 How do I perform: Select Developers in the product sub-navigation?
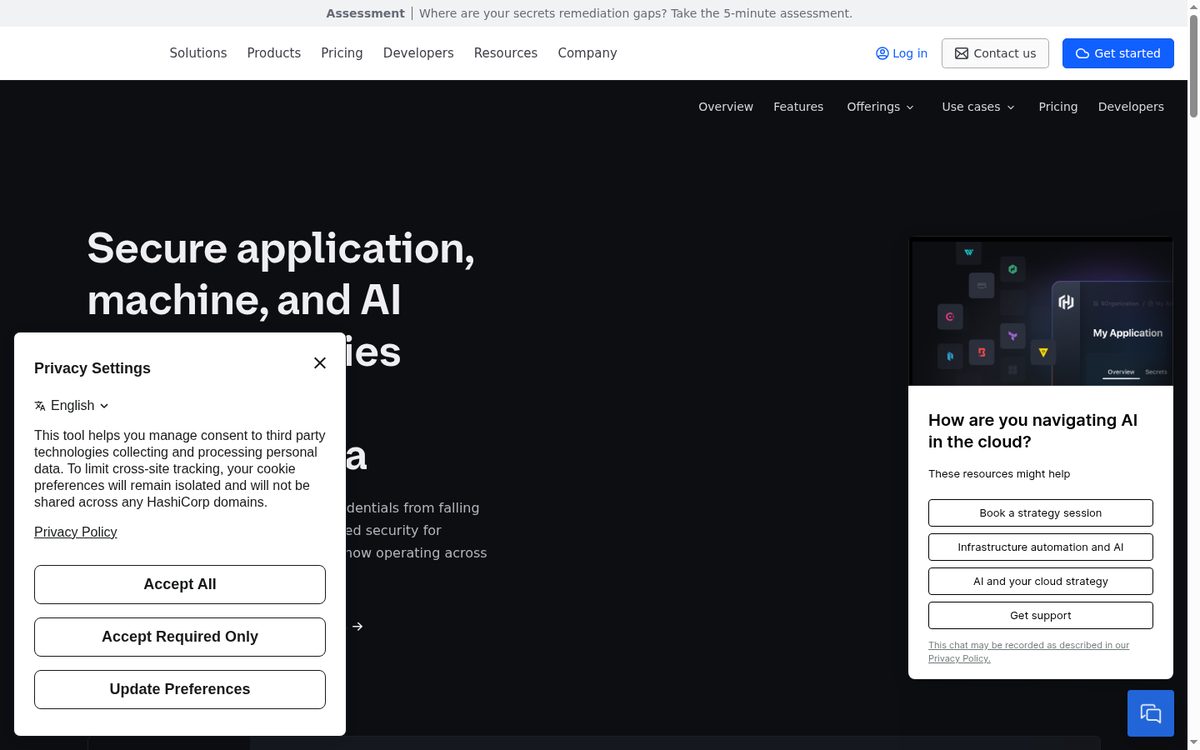(x=1131, y=107)
